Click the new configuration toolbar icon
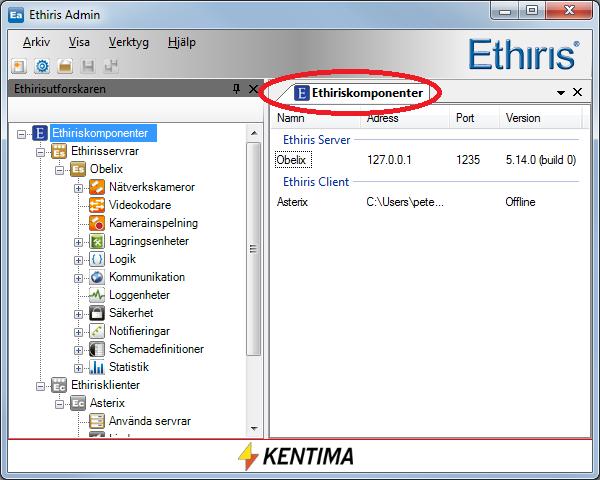 tap(19, 66)
